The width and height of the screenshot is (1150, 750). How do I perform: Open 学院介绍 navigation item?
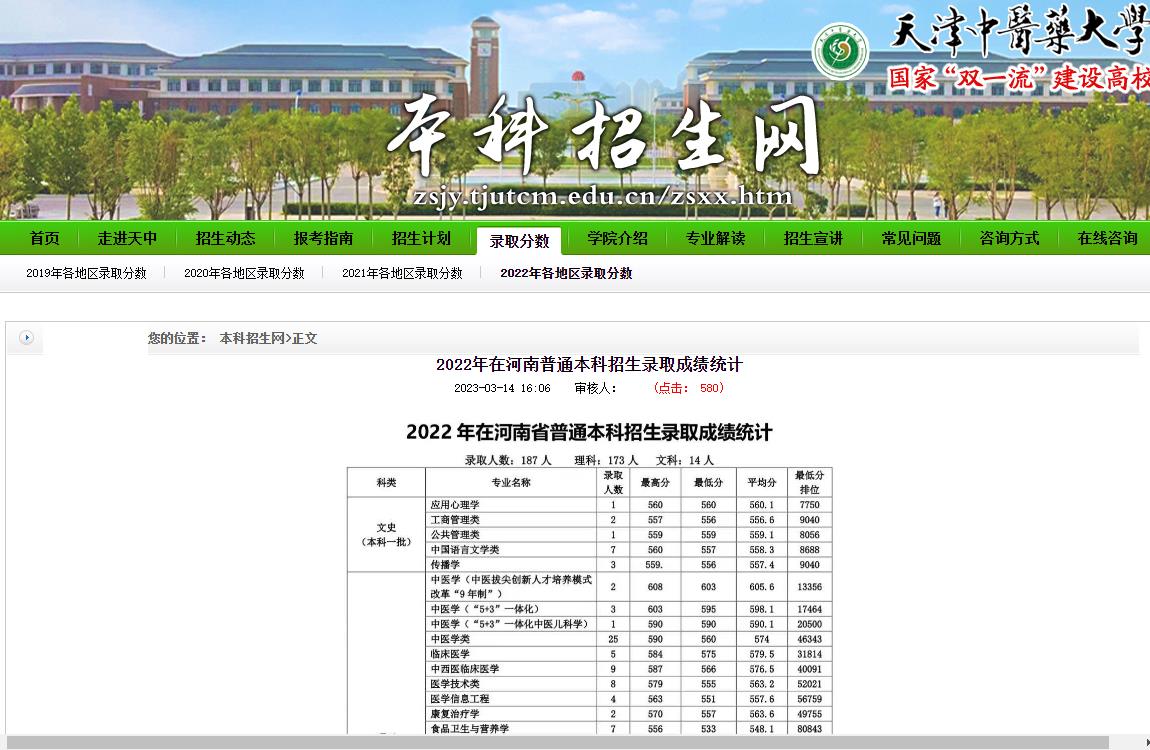click(x=618, y=239)
